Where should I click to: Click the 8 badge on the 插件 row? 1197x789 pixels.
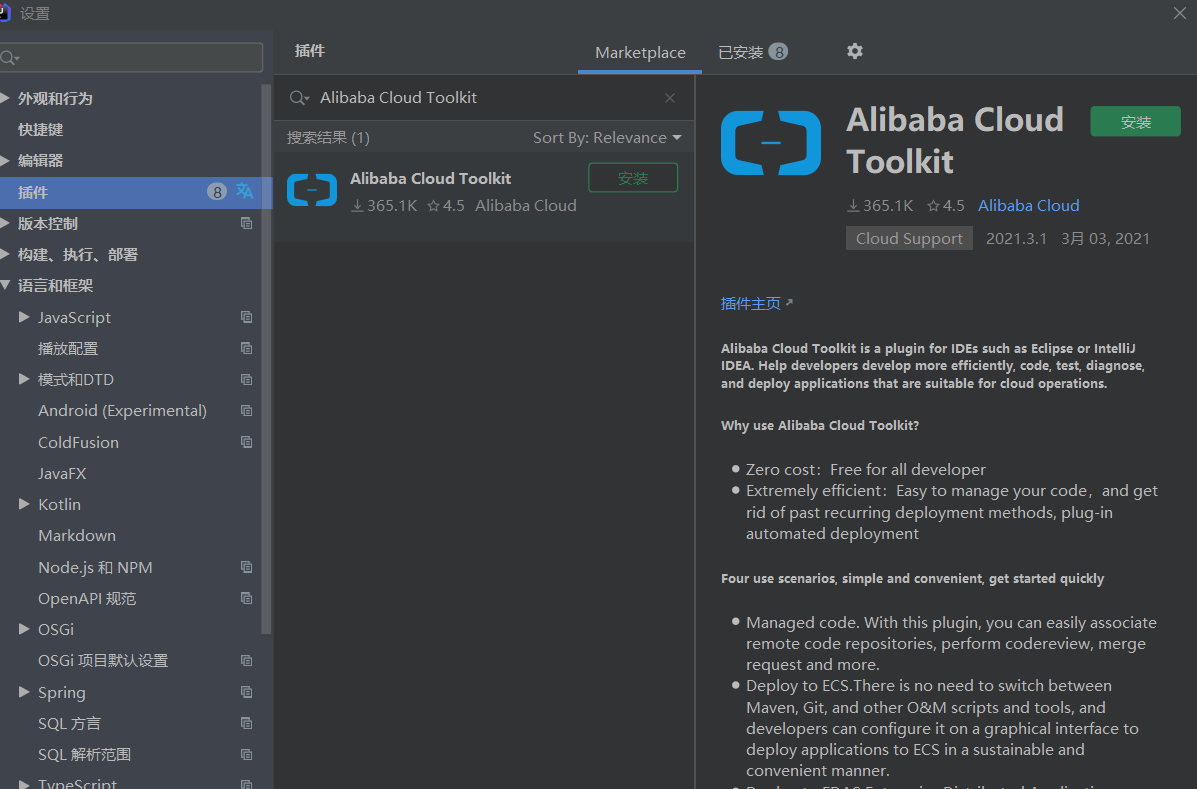coord(217,192)
